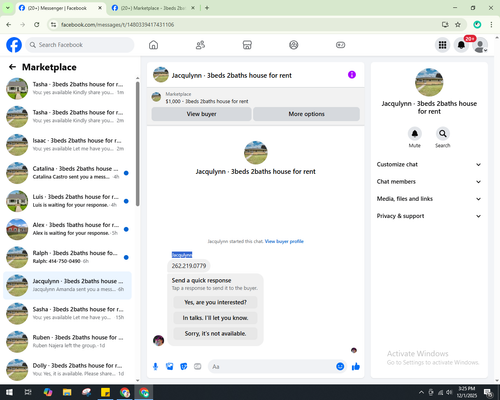The width and height of the screenshot is (500, 400).
Task: Expand Privacy & support section
Action: point(429,216)
